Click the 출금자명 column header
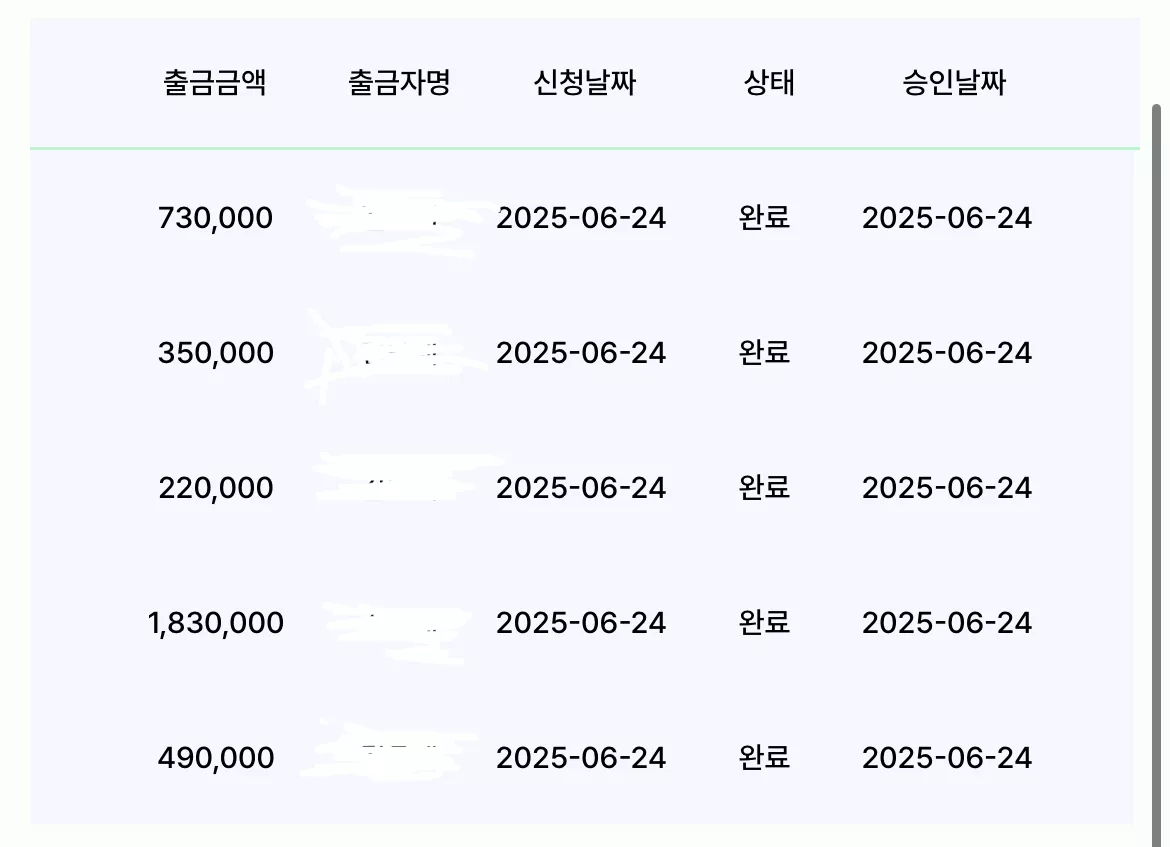 pyautogui.click(x=399, y=82)
